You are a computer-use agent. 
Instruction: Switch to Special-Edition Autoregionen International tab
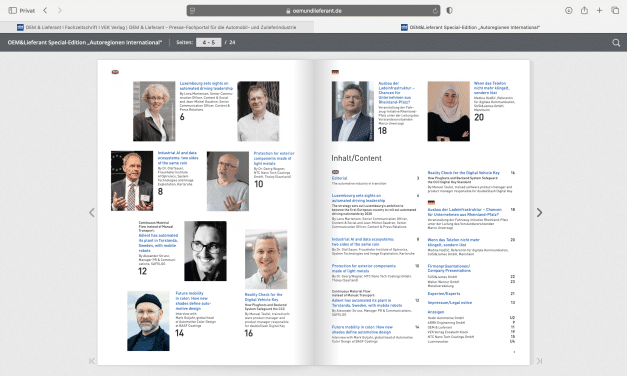(x=470, y=27)
